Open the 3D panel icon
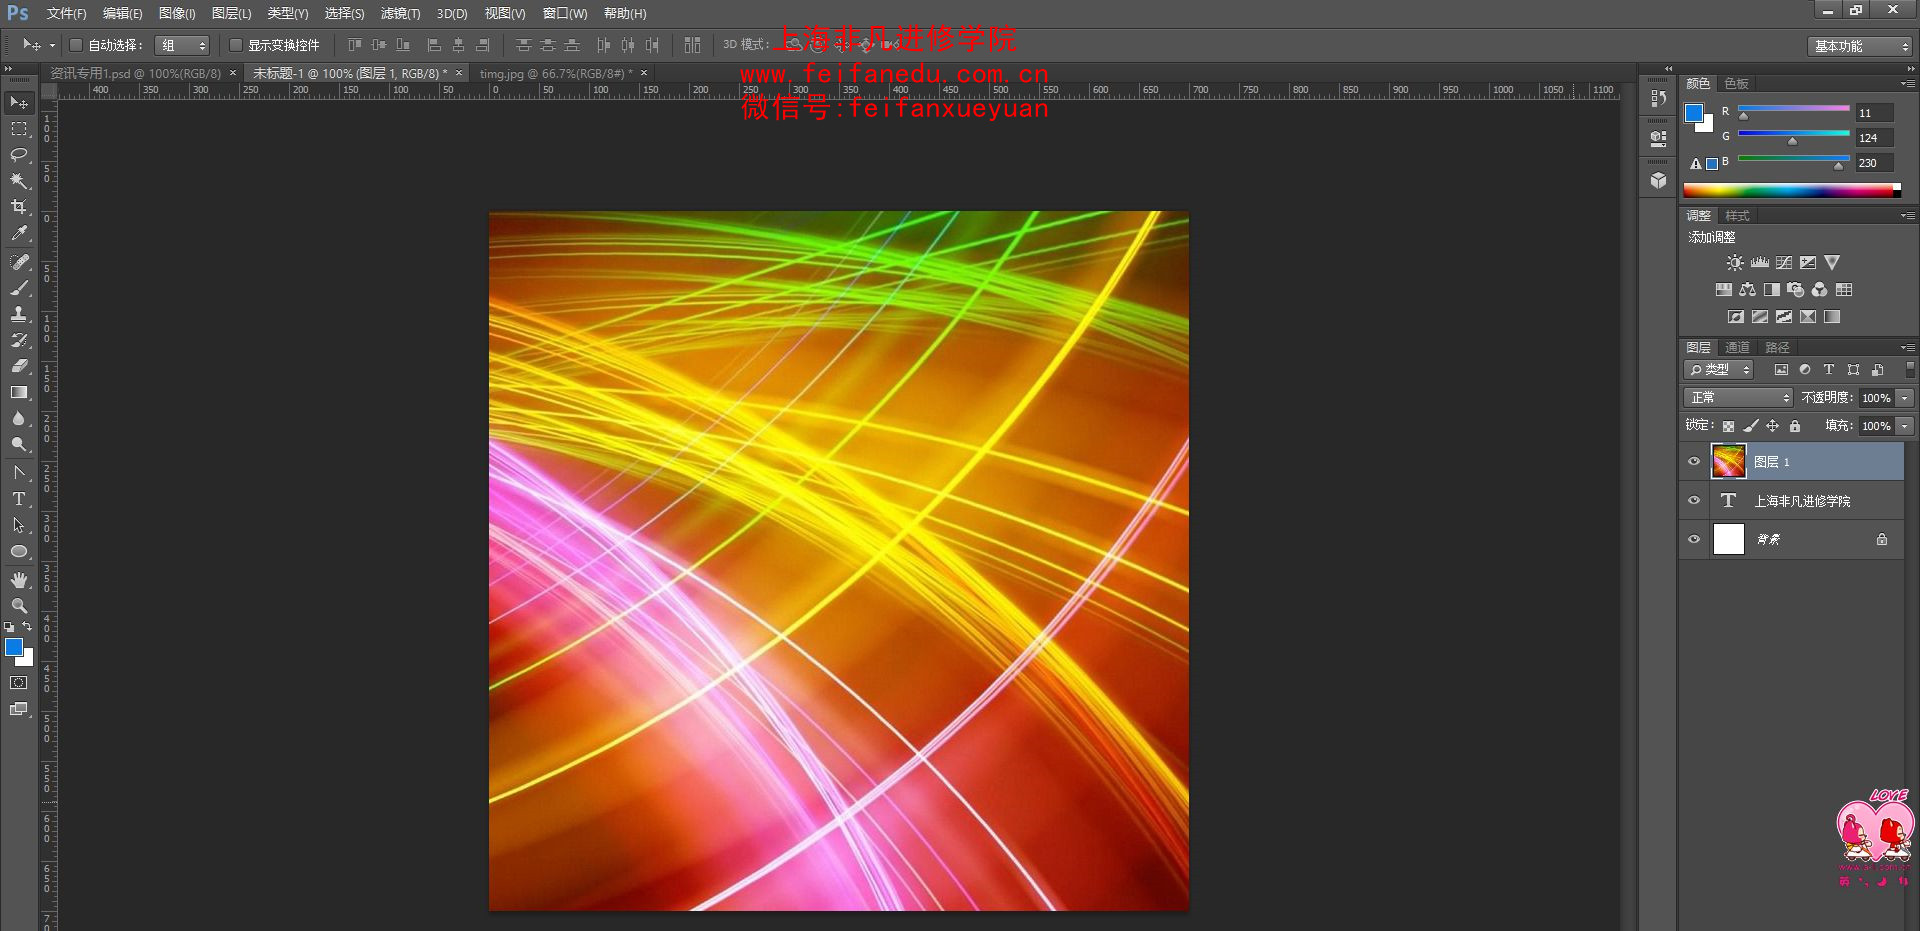Viewport: 1920px width, 931px height. [1659, 181]
